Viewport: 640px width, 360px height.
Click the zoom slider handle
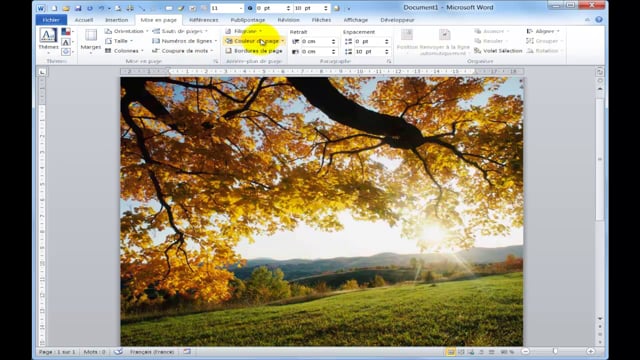555,351
